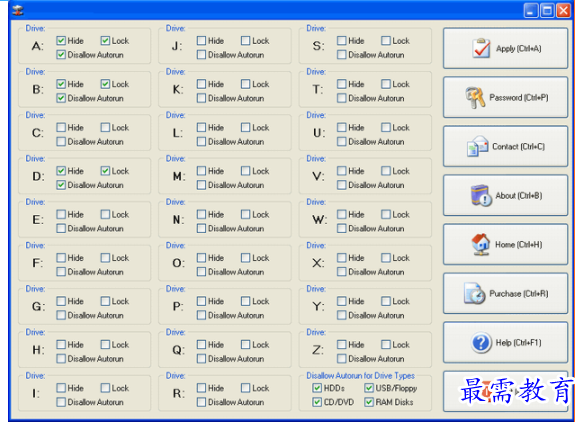Click the Home house icon
Screen dimensions: 582x422
[481, 244]
